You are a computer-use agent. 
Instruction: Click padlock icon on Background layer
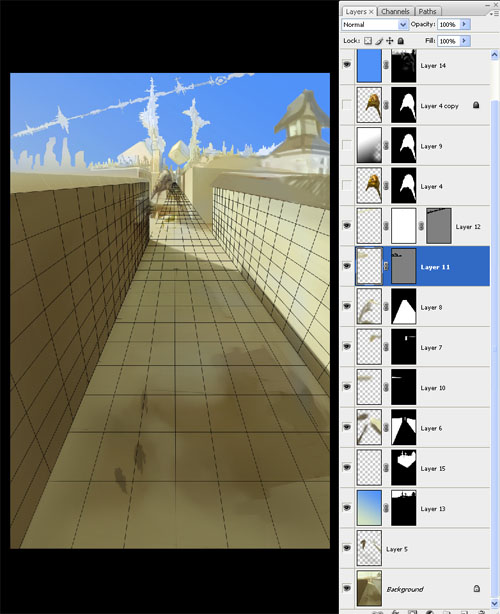477,589
